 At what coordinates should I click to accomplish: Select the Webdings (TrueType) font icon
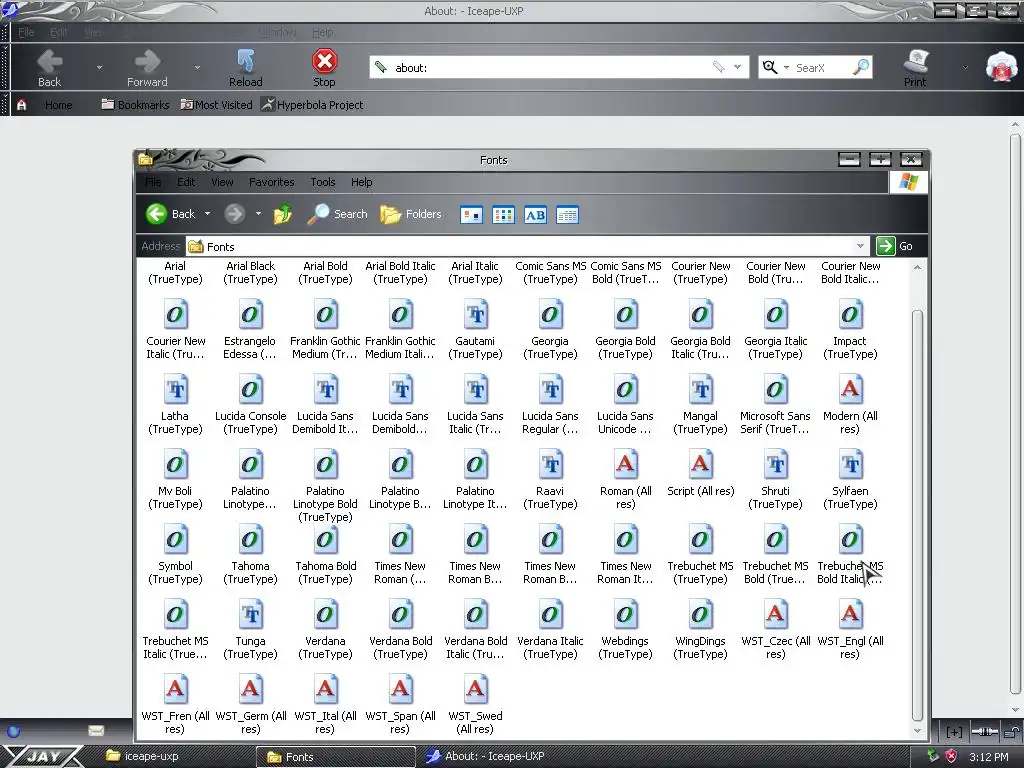point(626,615)
